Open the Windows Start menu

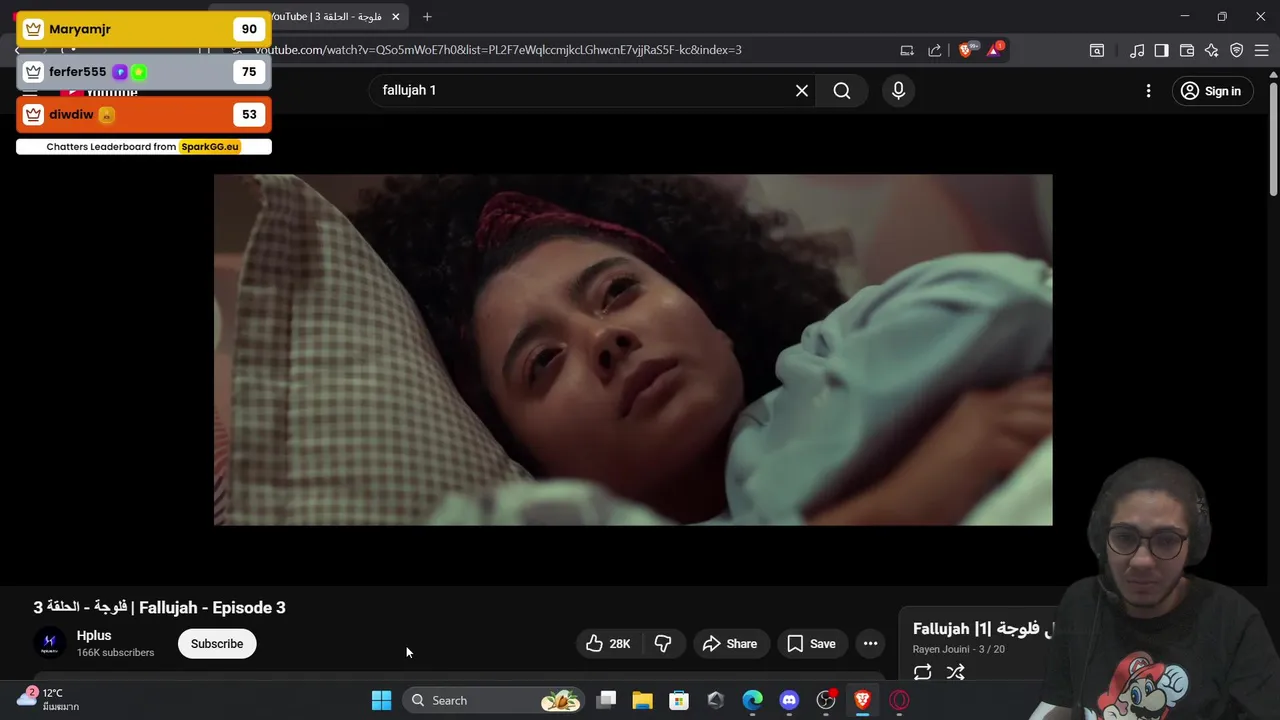click(x=381, y=700)
